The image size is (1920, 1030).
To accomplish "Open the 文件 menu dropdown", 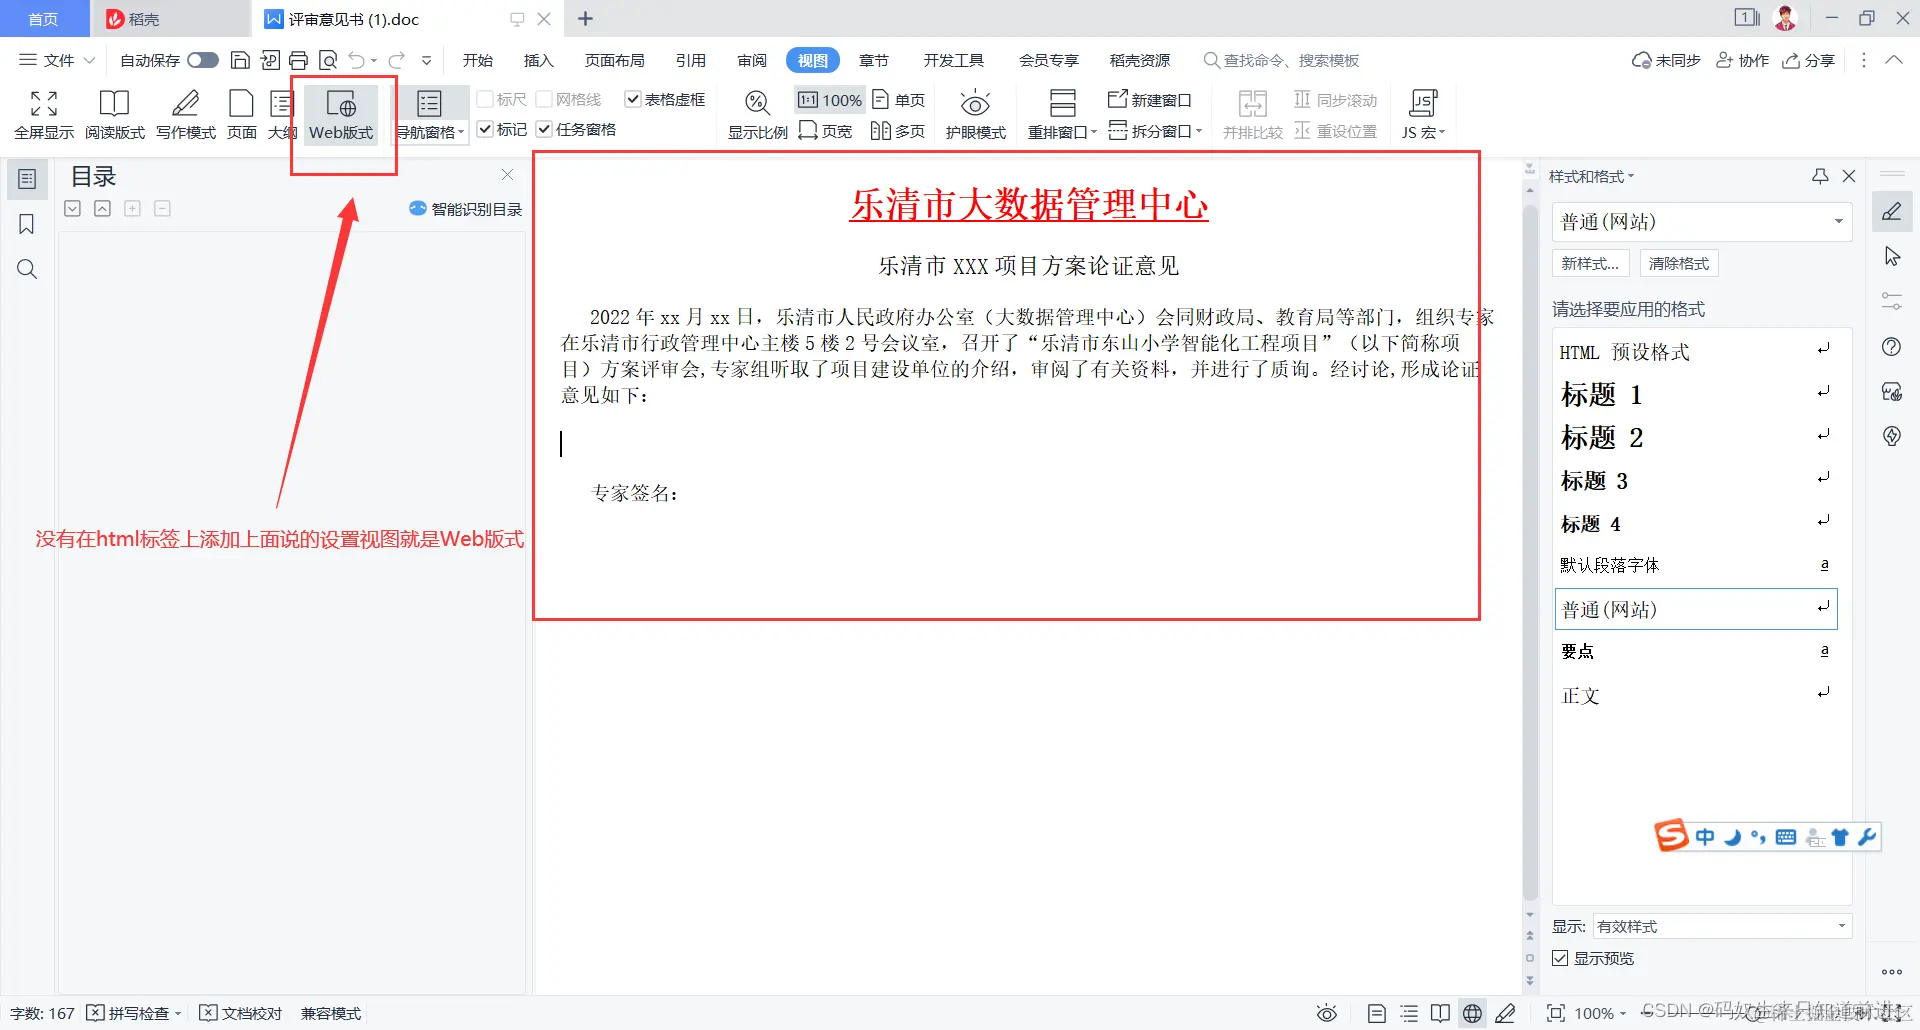I will (x=57, y=60).
